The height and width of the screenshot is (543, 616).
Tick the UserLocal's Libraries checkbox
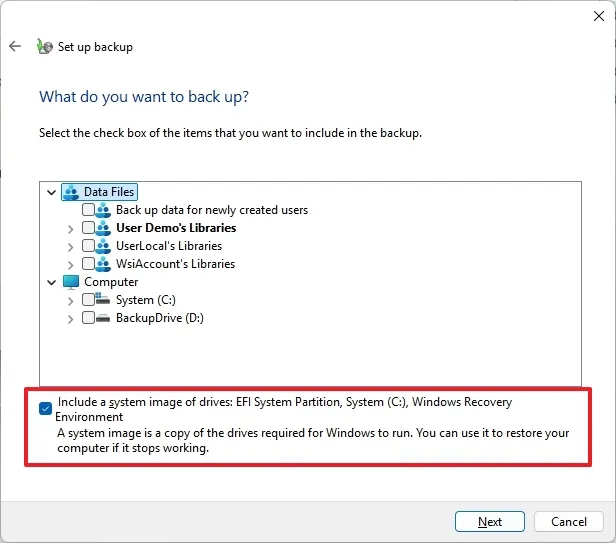pos(88,246)
